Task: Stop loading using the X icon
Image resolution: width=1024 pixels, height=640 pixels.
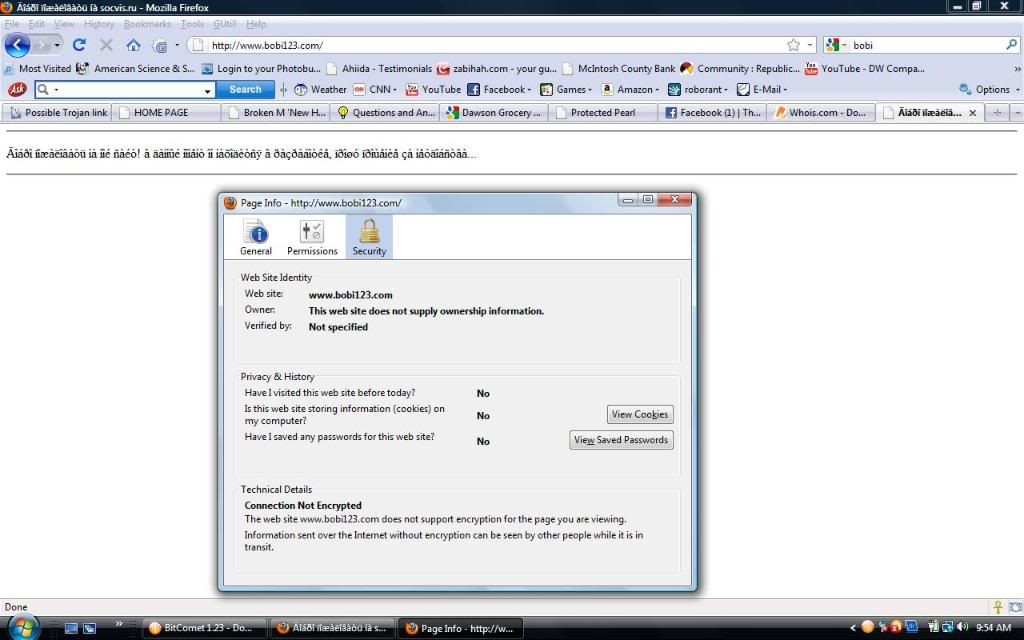Action: pos(106,45)
